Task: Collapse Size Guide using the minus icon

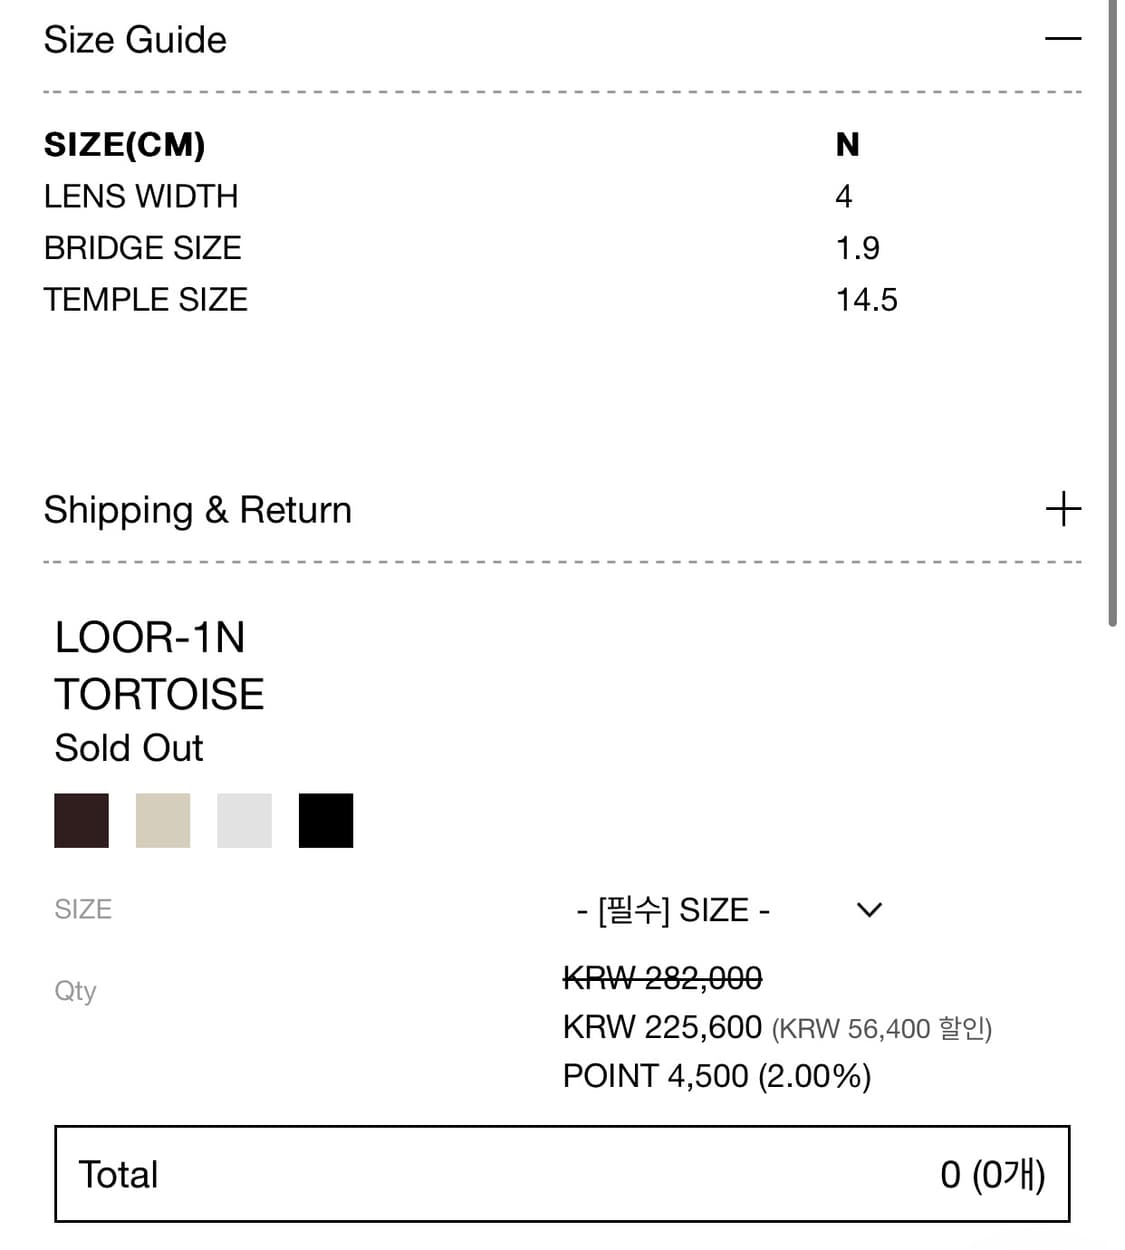Action: pos(1062,39)
